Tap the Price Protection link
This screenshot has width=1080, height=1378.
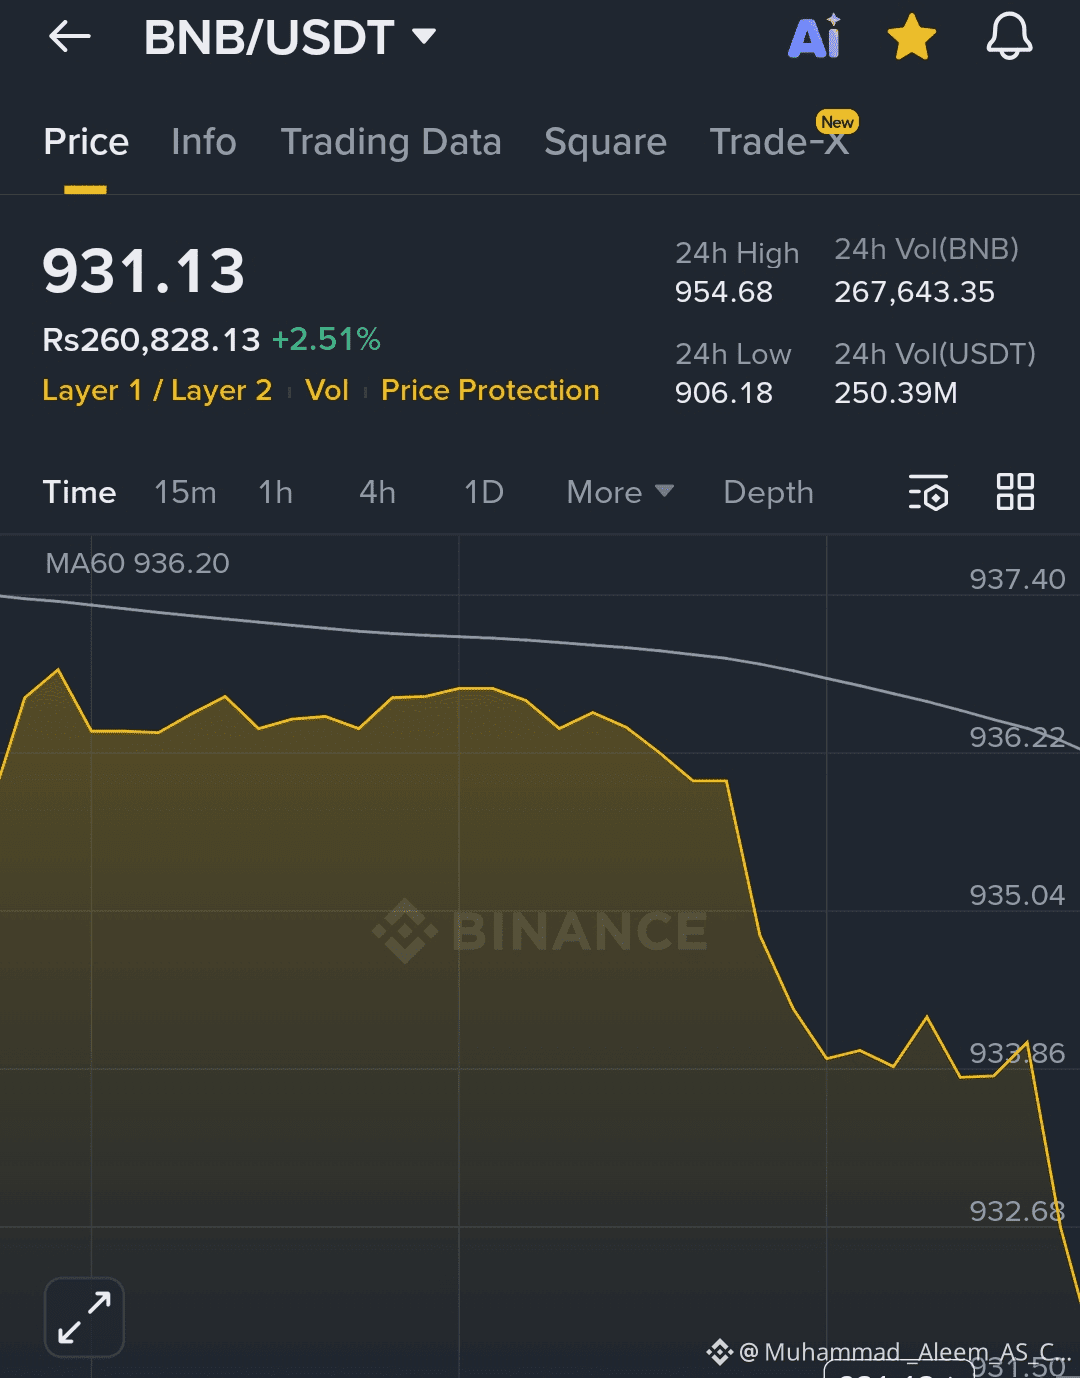[x=490, y=390]
